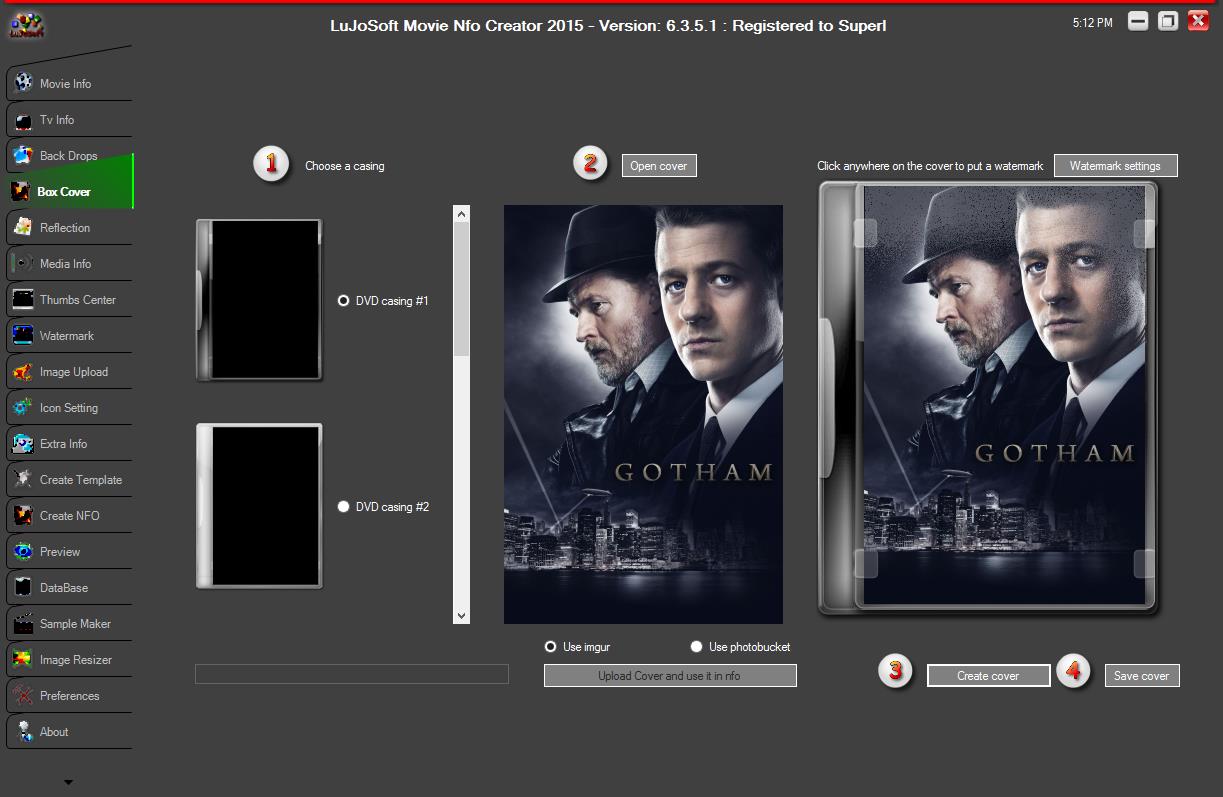This screenshot has height=797, width=1223.
Task: Open the Movie Info tab
Action: pos(69,84)
